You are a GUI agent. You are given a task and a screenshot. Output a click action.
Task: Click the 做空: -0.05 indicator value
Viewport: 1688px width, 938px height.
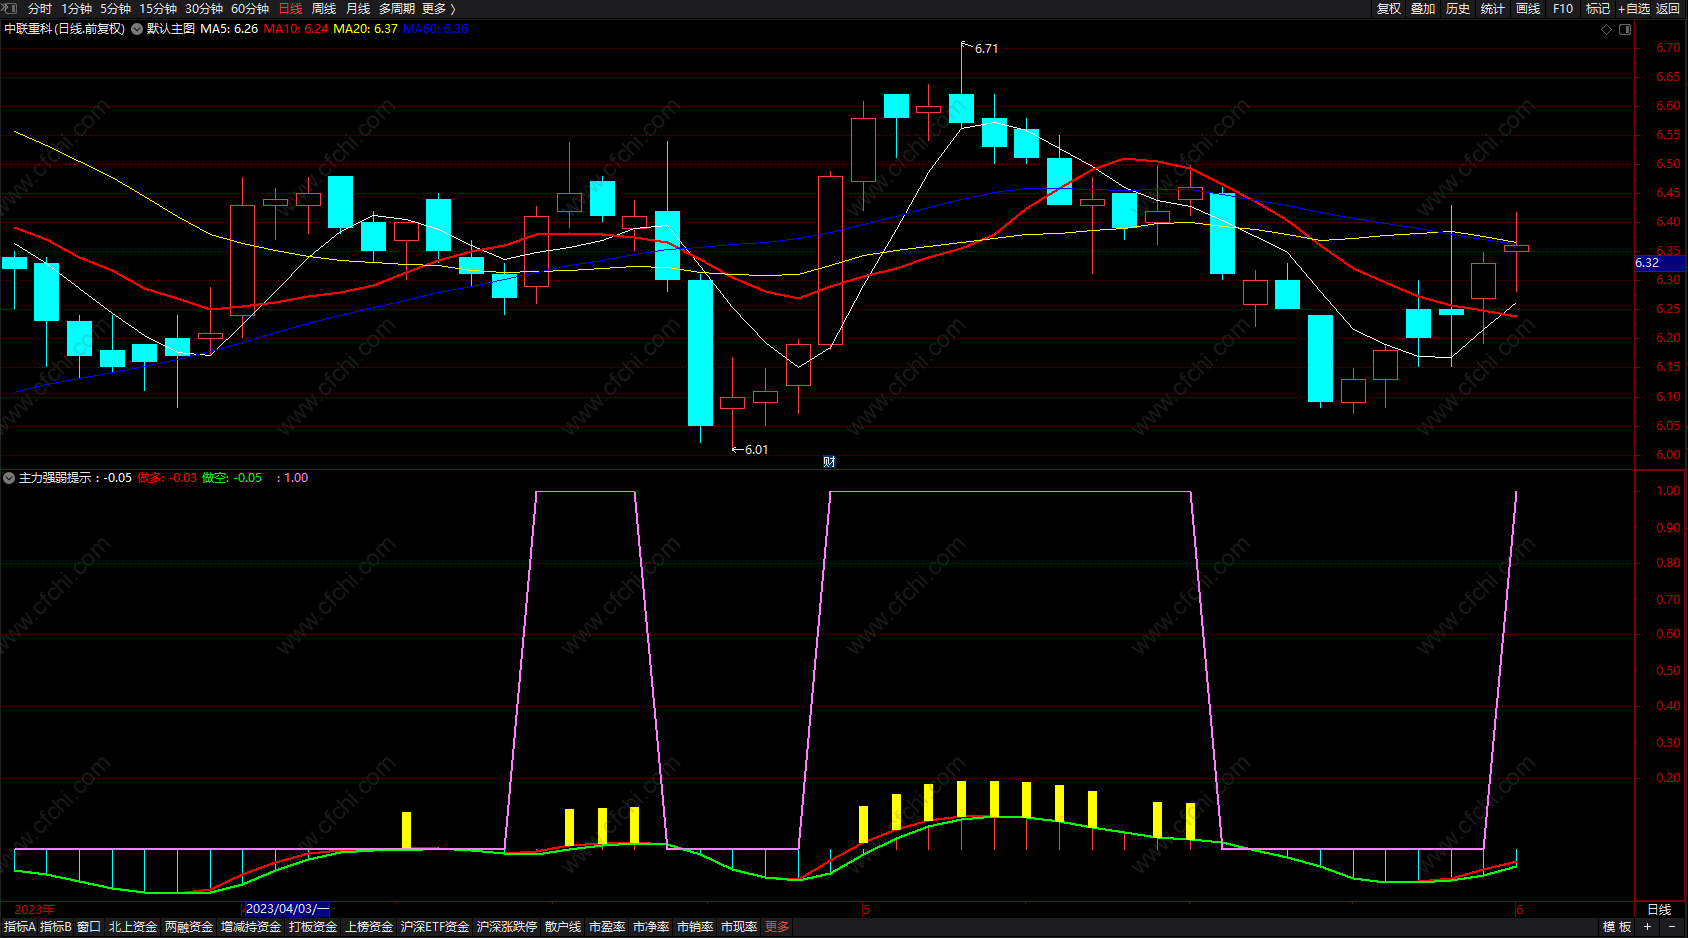pyautogui.click(x=232, y=478)
